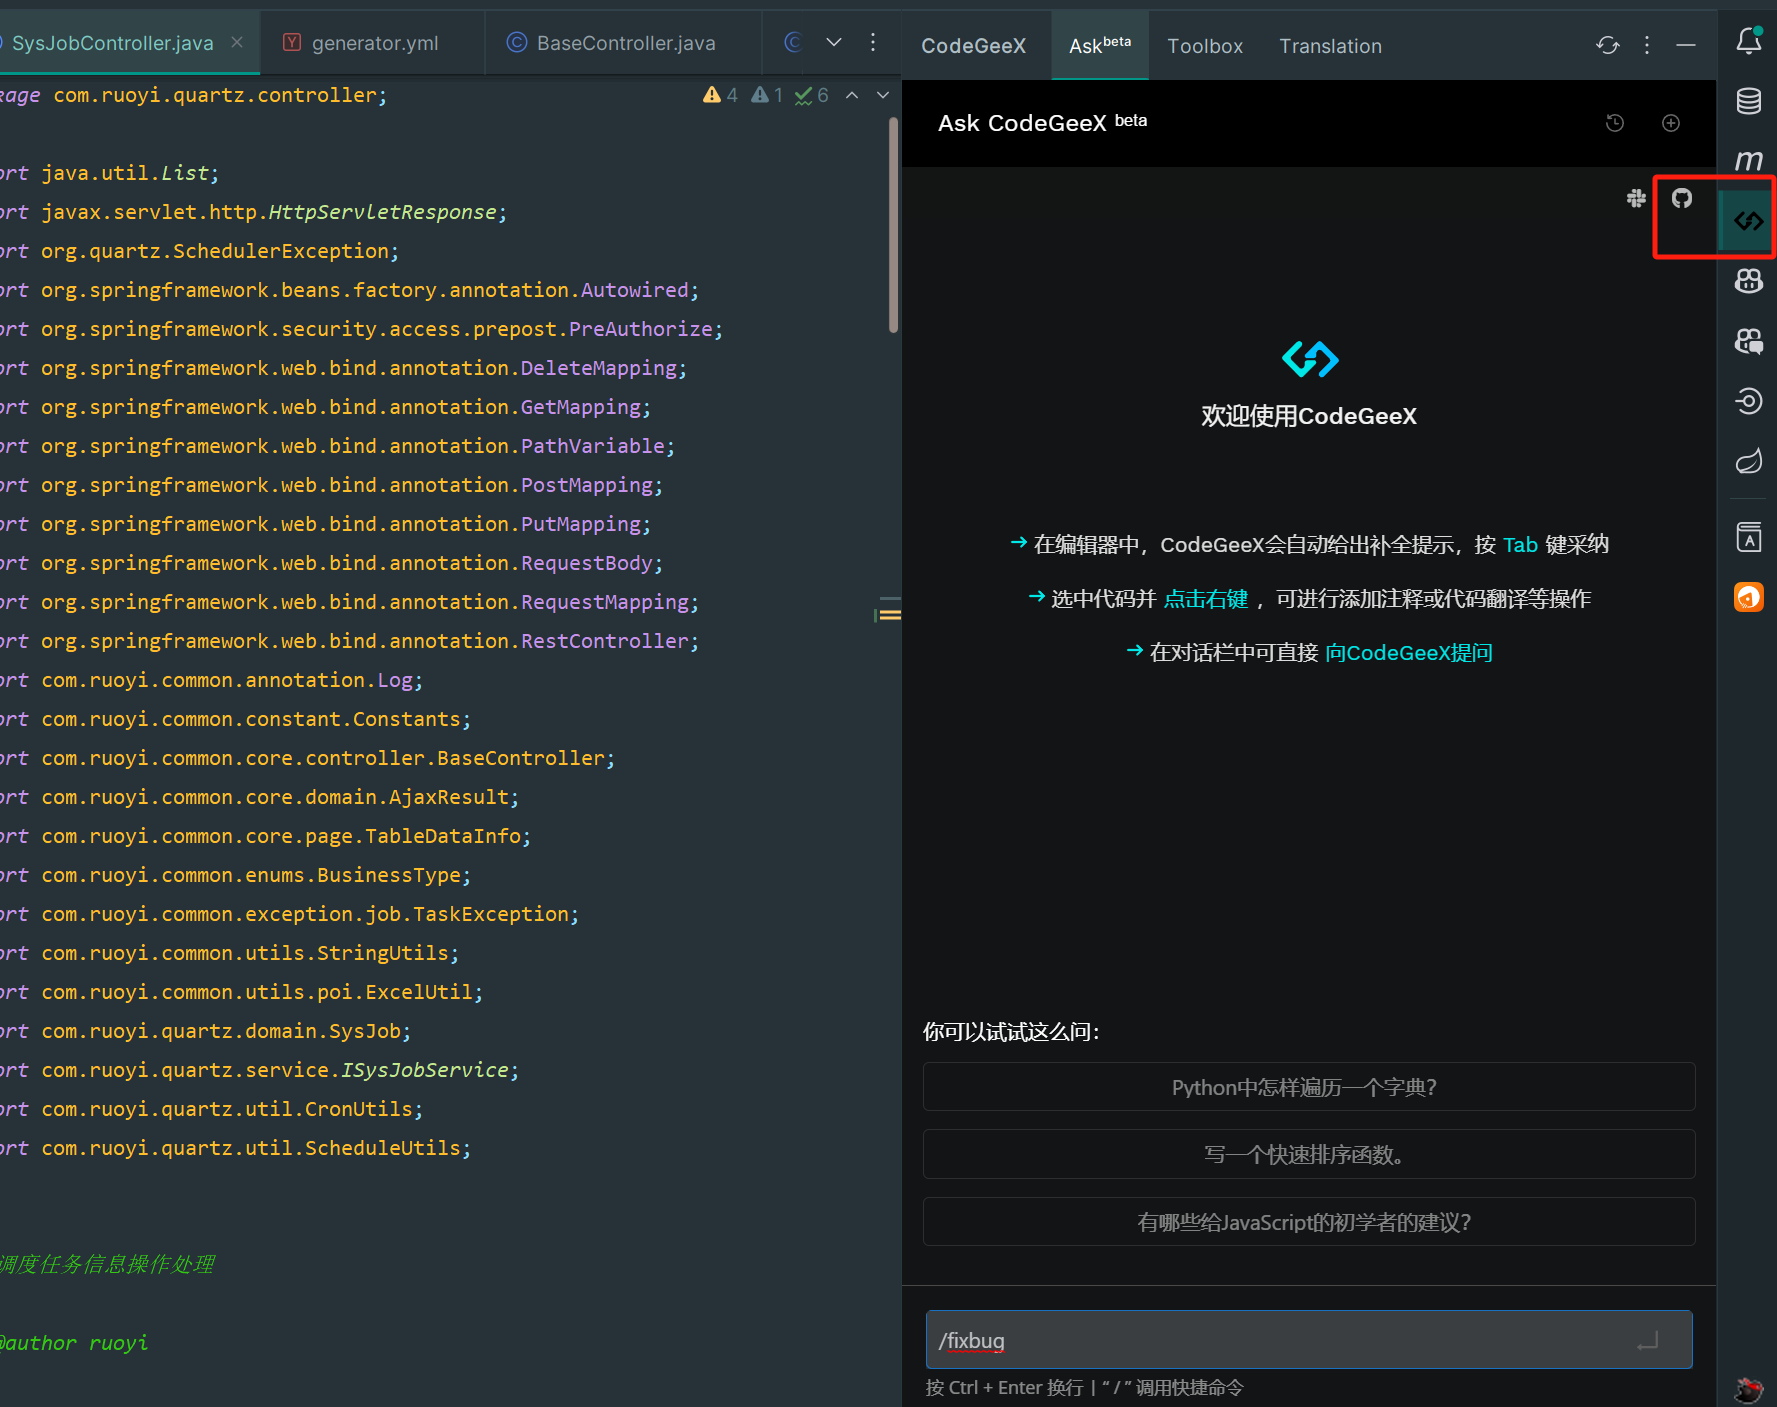
Task: Open editor tab options three-dot menu
Action: click(x=873, y=42)
